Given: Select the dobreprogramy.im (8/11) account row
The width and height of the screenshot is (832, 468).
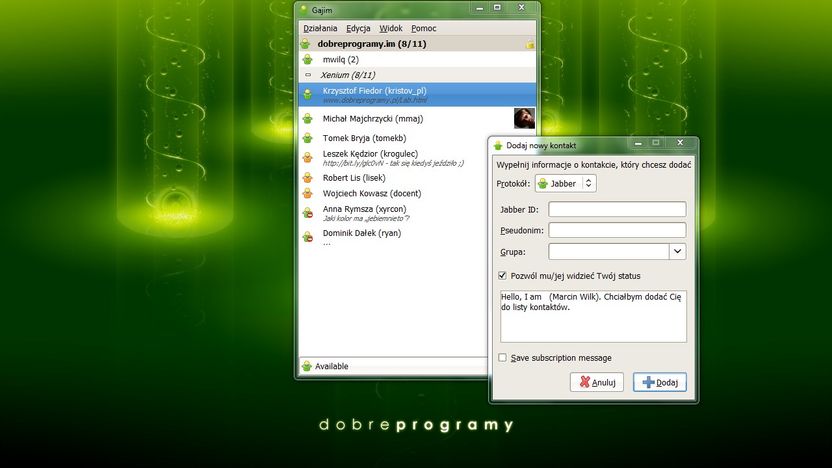Looking at the screenshot, I should (417, 44).
